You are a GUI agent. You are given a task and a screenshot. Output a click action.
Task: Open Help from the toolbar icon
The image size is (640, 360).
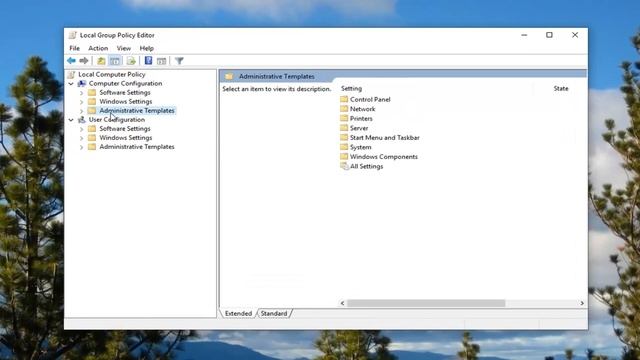(x=148, y=61)
